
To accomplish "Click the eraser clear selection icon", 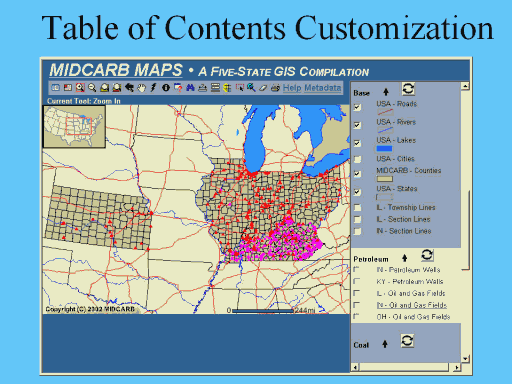I will pos(263,88).
